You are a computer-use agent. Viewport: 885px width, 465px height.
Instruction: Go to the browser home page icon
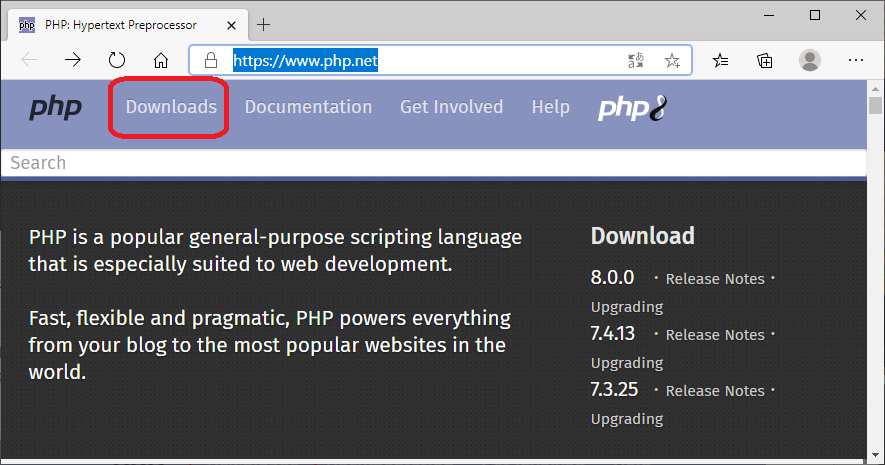click(x=160, y=60)
